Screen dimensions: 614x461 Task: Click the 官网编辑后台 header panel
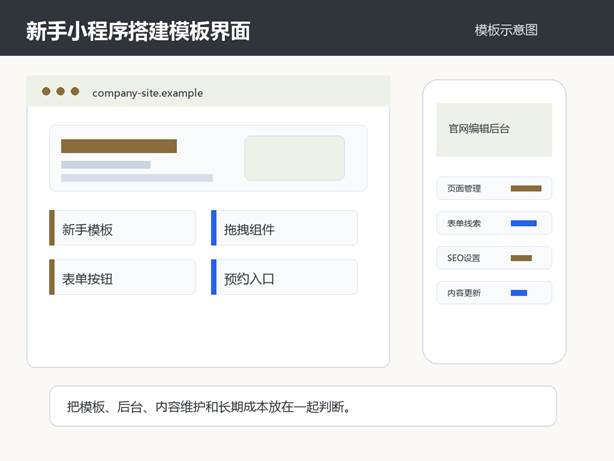[494, 130]
